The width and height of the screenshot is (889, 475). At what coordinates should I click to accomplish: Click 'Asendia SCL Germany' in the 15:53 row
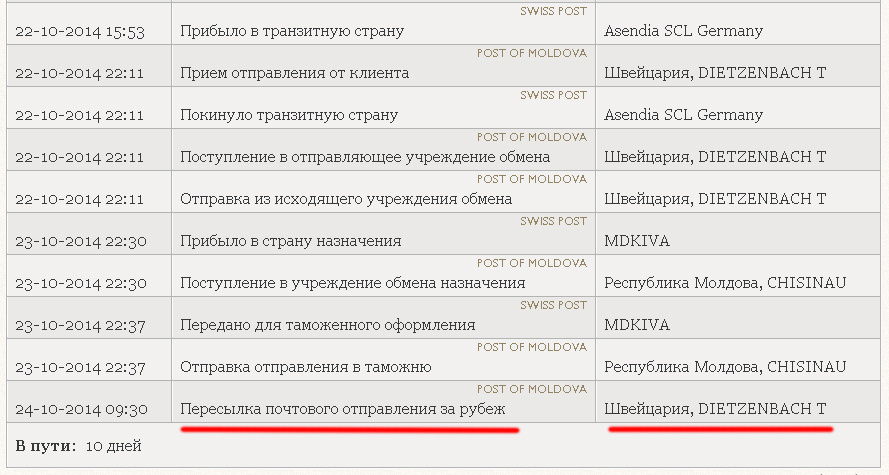[x=683, y=31]
